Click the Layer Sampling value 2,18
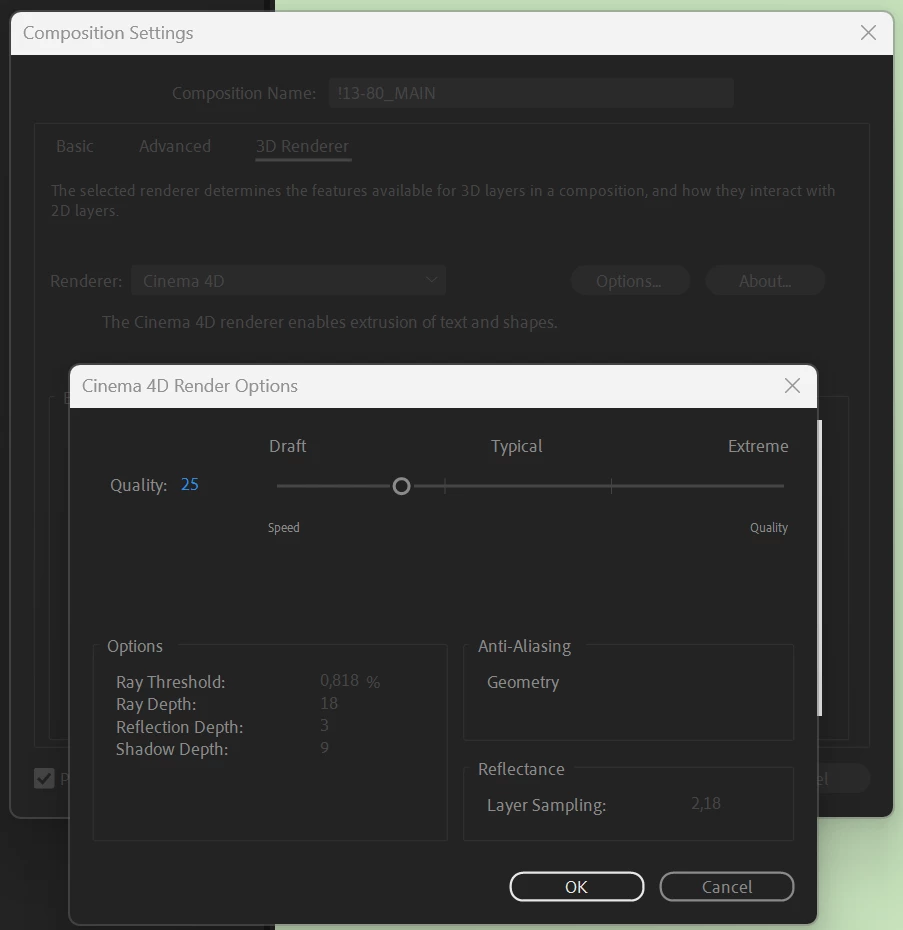The height and width of the screenshot is (930, 903). (x=706, y=804)
